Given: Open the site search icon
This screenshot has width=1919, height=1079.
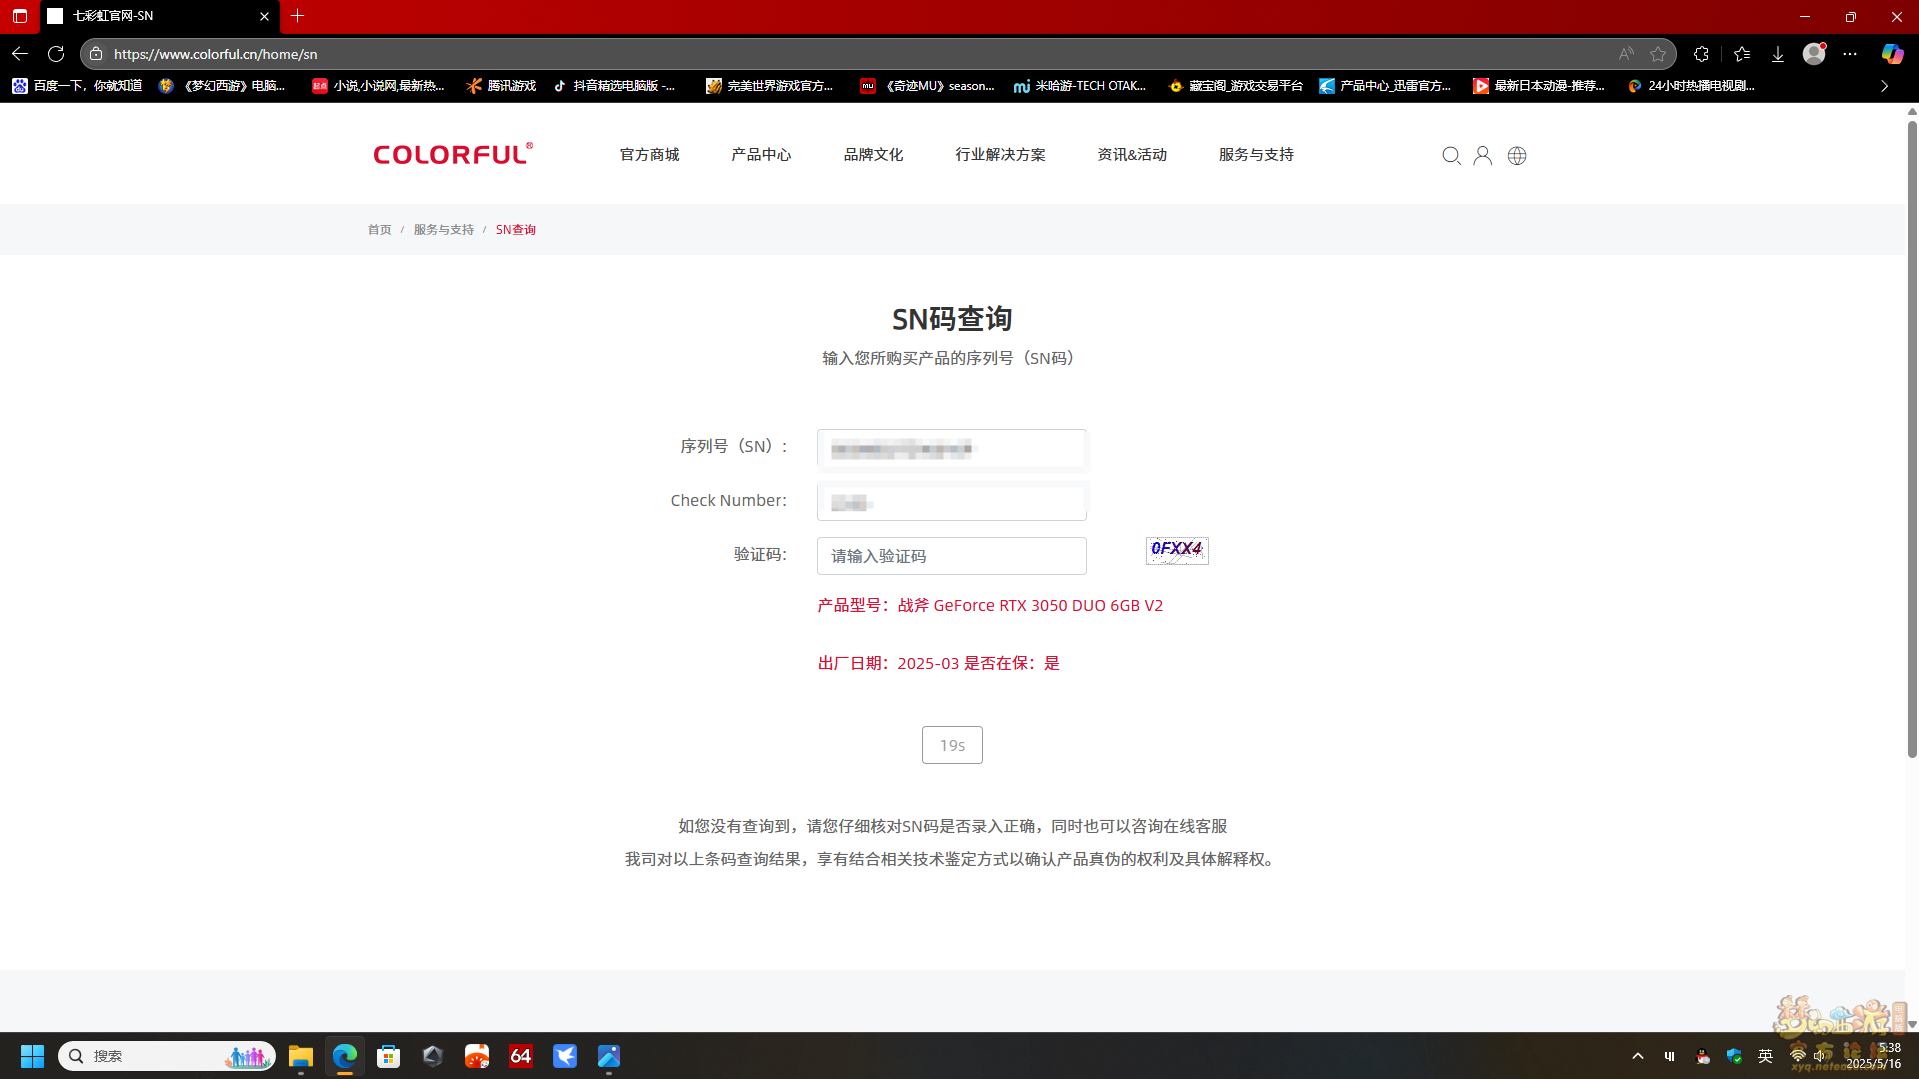Looking at the screenshot, I should 1451,155.
